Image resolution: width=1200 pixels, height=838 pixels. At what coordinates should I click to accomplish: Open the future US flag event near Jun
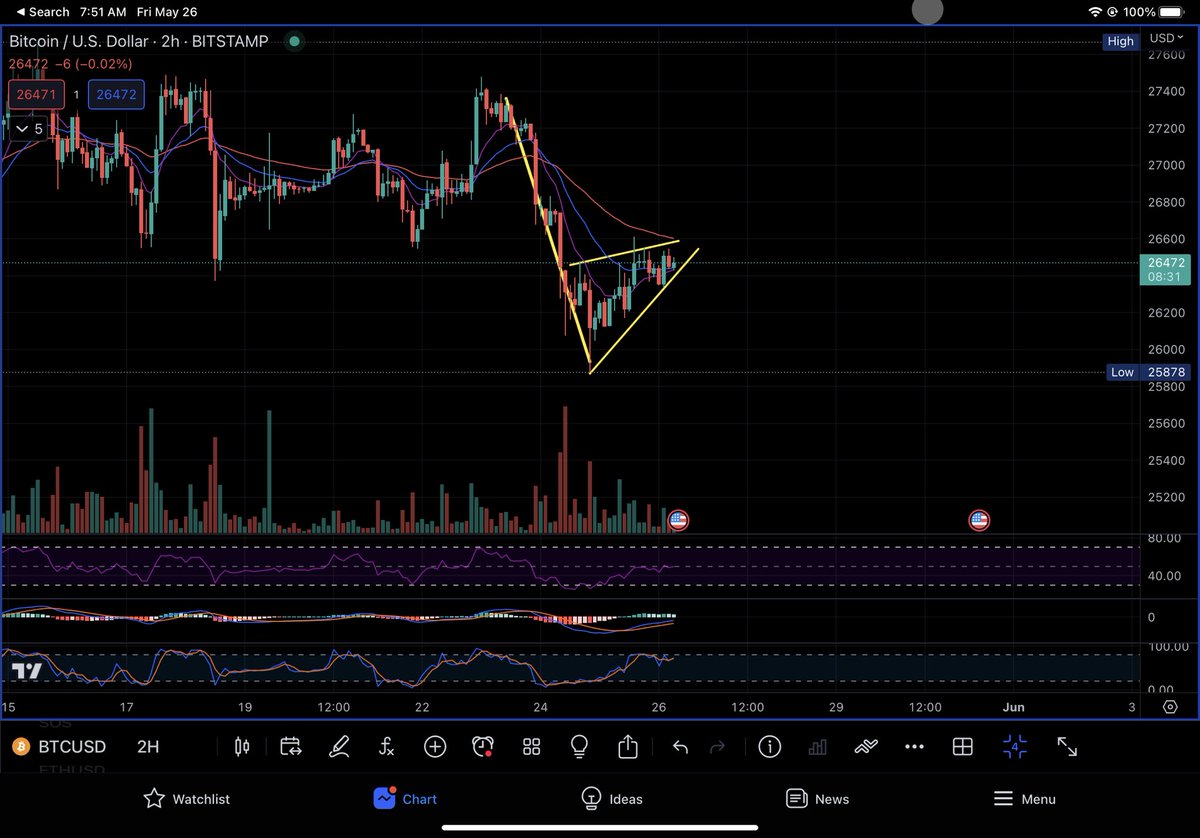tap(979, 519)
